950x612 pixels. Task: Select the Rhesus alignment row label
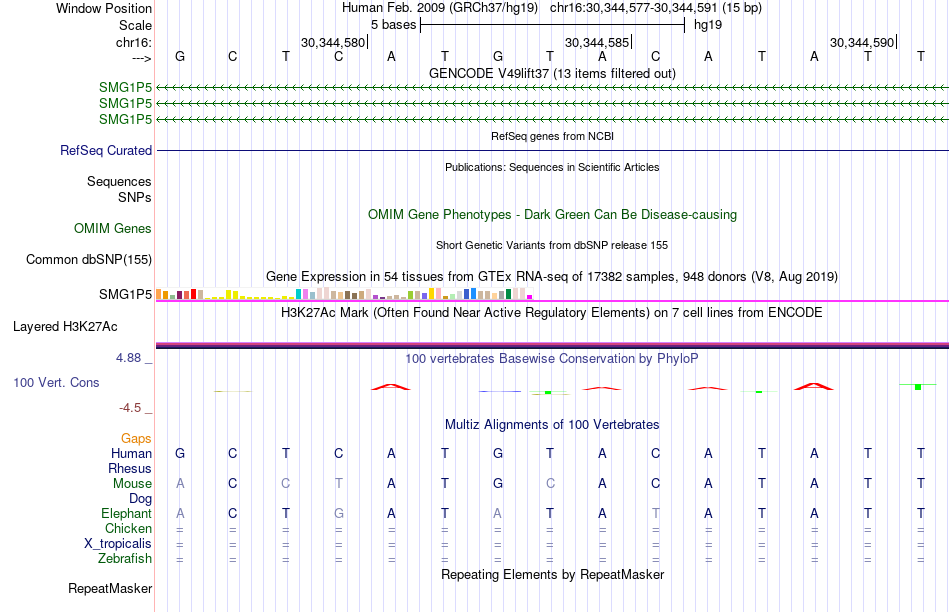click(130, 468)
